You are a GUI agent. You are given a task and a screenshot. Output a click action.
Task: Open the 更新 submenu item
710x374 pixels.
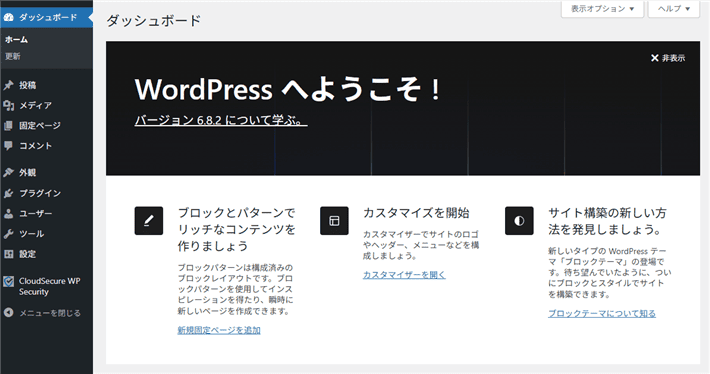[13, 56]
